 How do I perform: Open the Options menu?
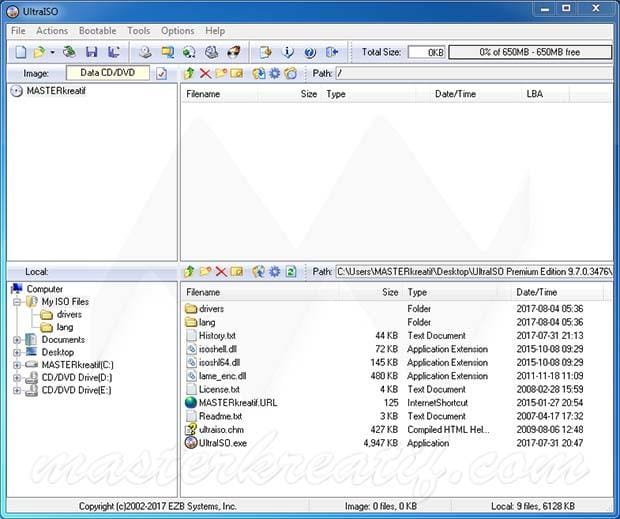point(178,31)
